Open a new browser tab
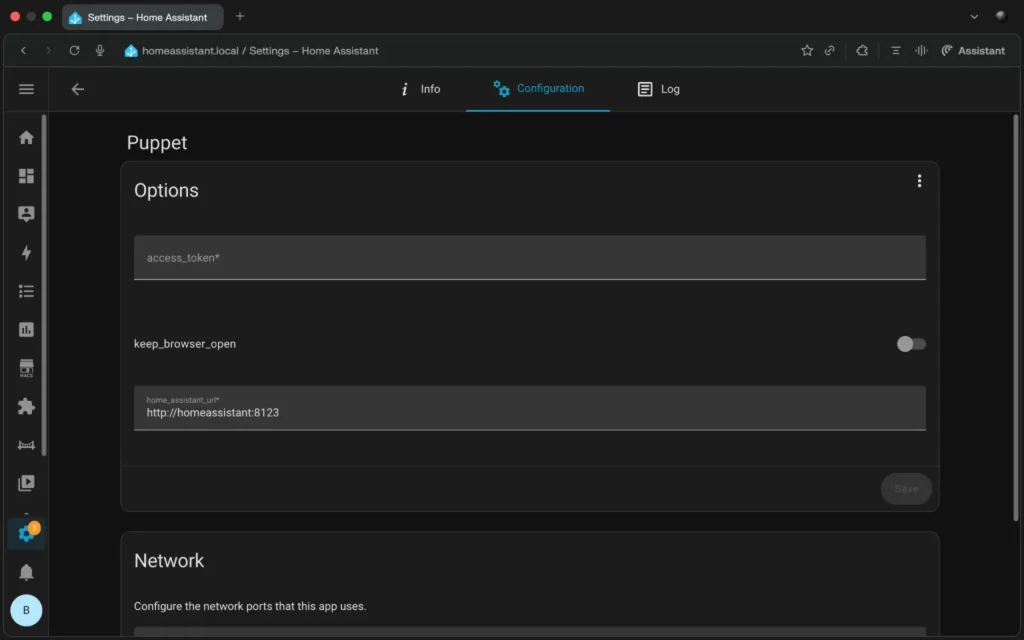The width and height of the screenshot is (1024, 640). pyautogui.click(x=240, y=16)
